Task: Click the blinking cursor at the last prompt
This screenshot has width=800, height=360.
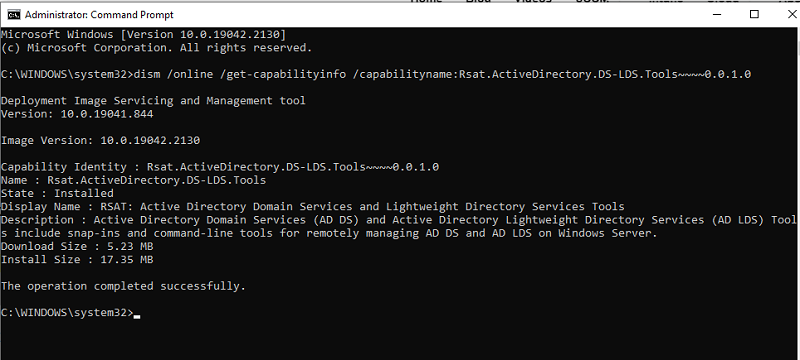Action: pos(137,314)
